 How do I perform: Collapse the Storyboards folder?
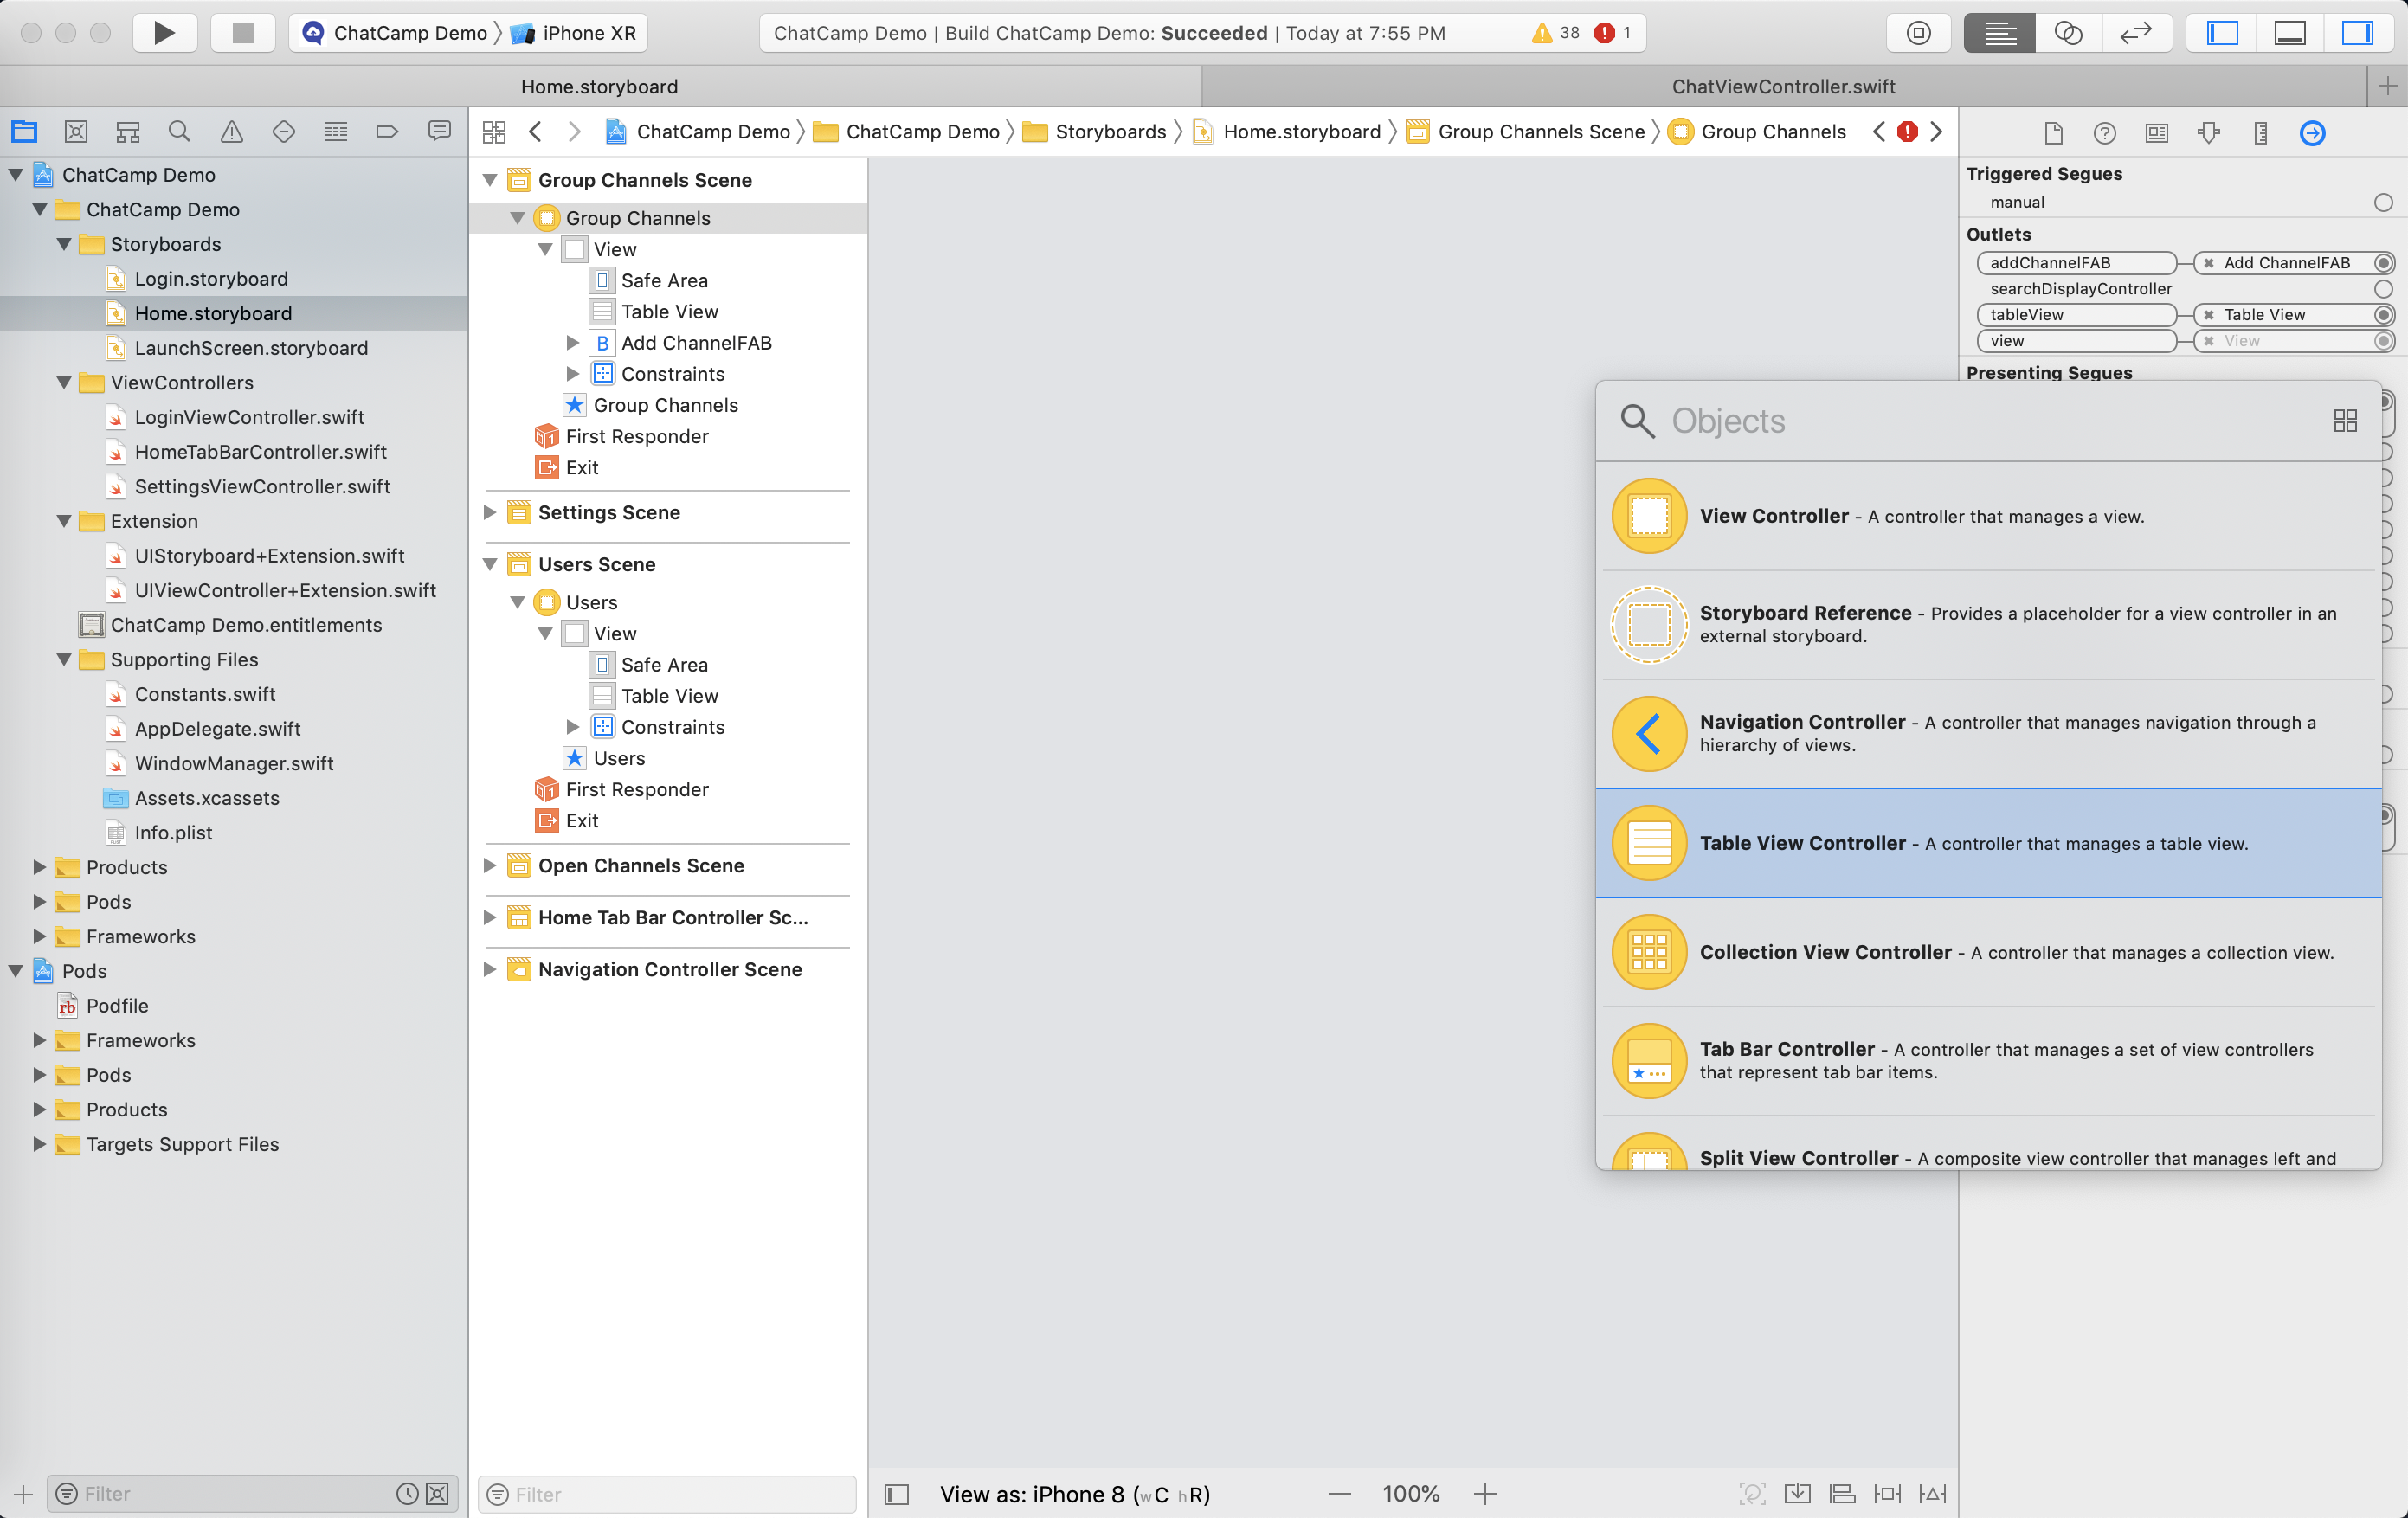[64, 244]
